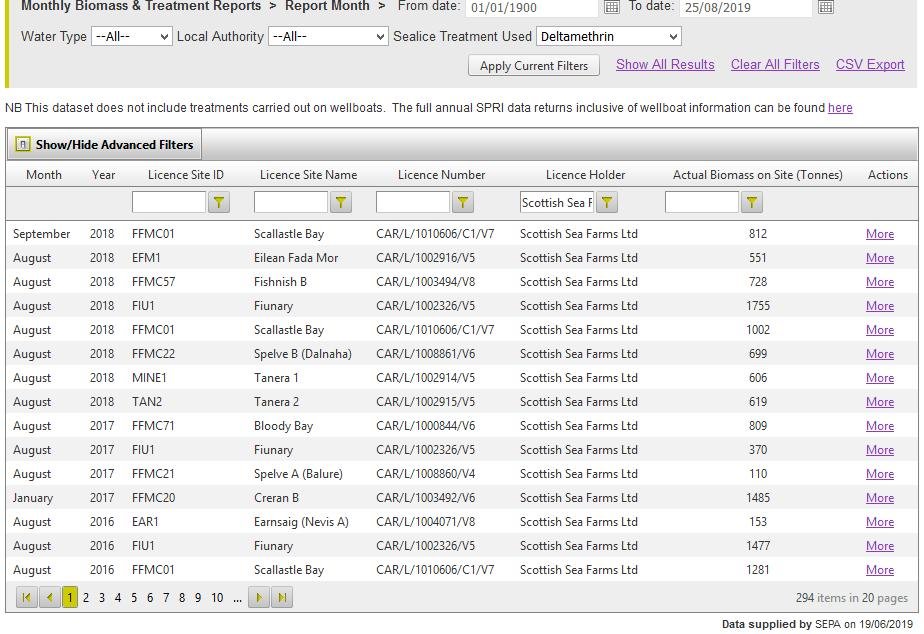Open the Local Authority dropdown

coord(328,37)
